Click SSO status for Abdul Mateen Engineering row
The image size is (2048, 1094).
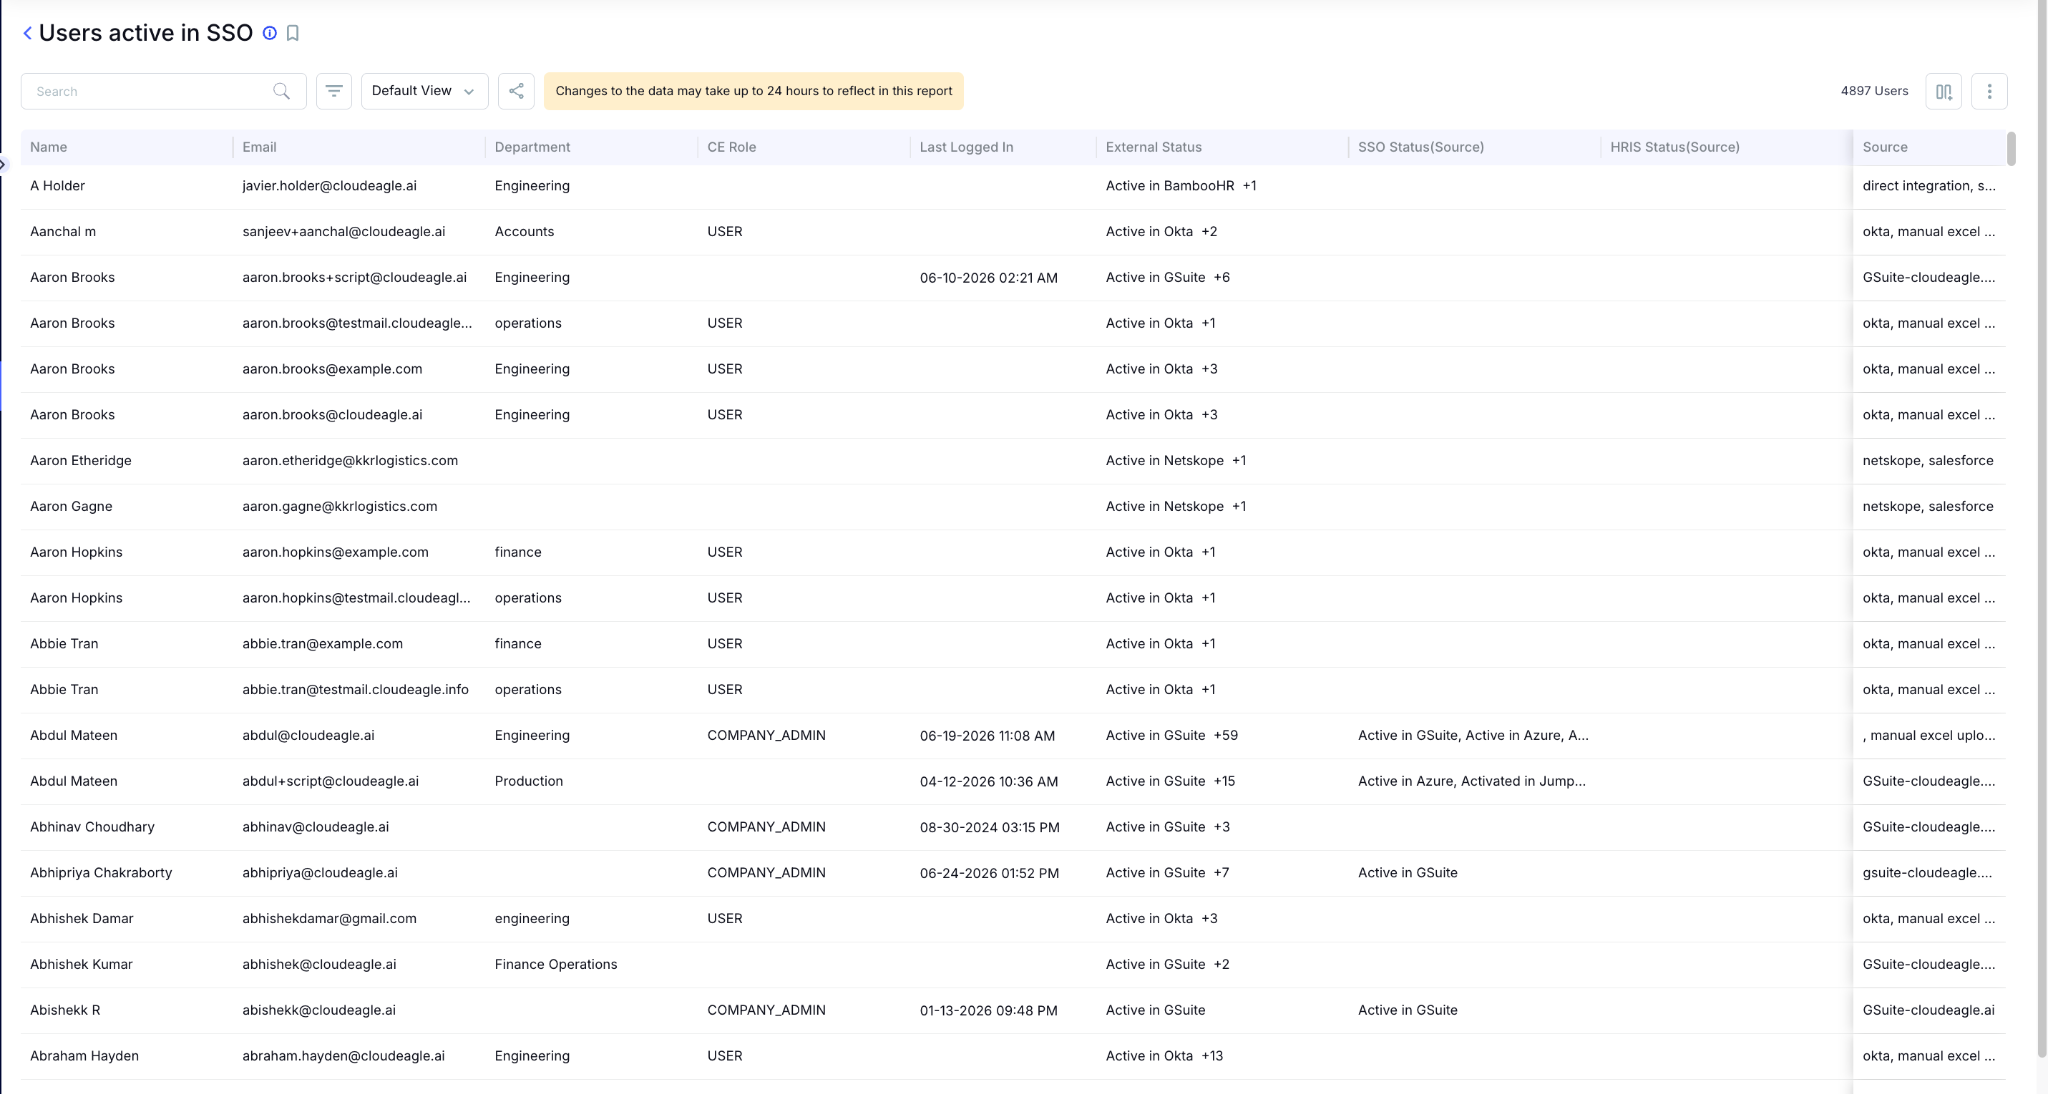pyautogui.click(x=1473, y=736)
